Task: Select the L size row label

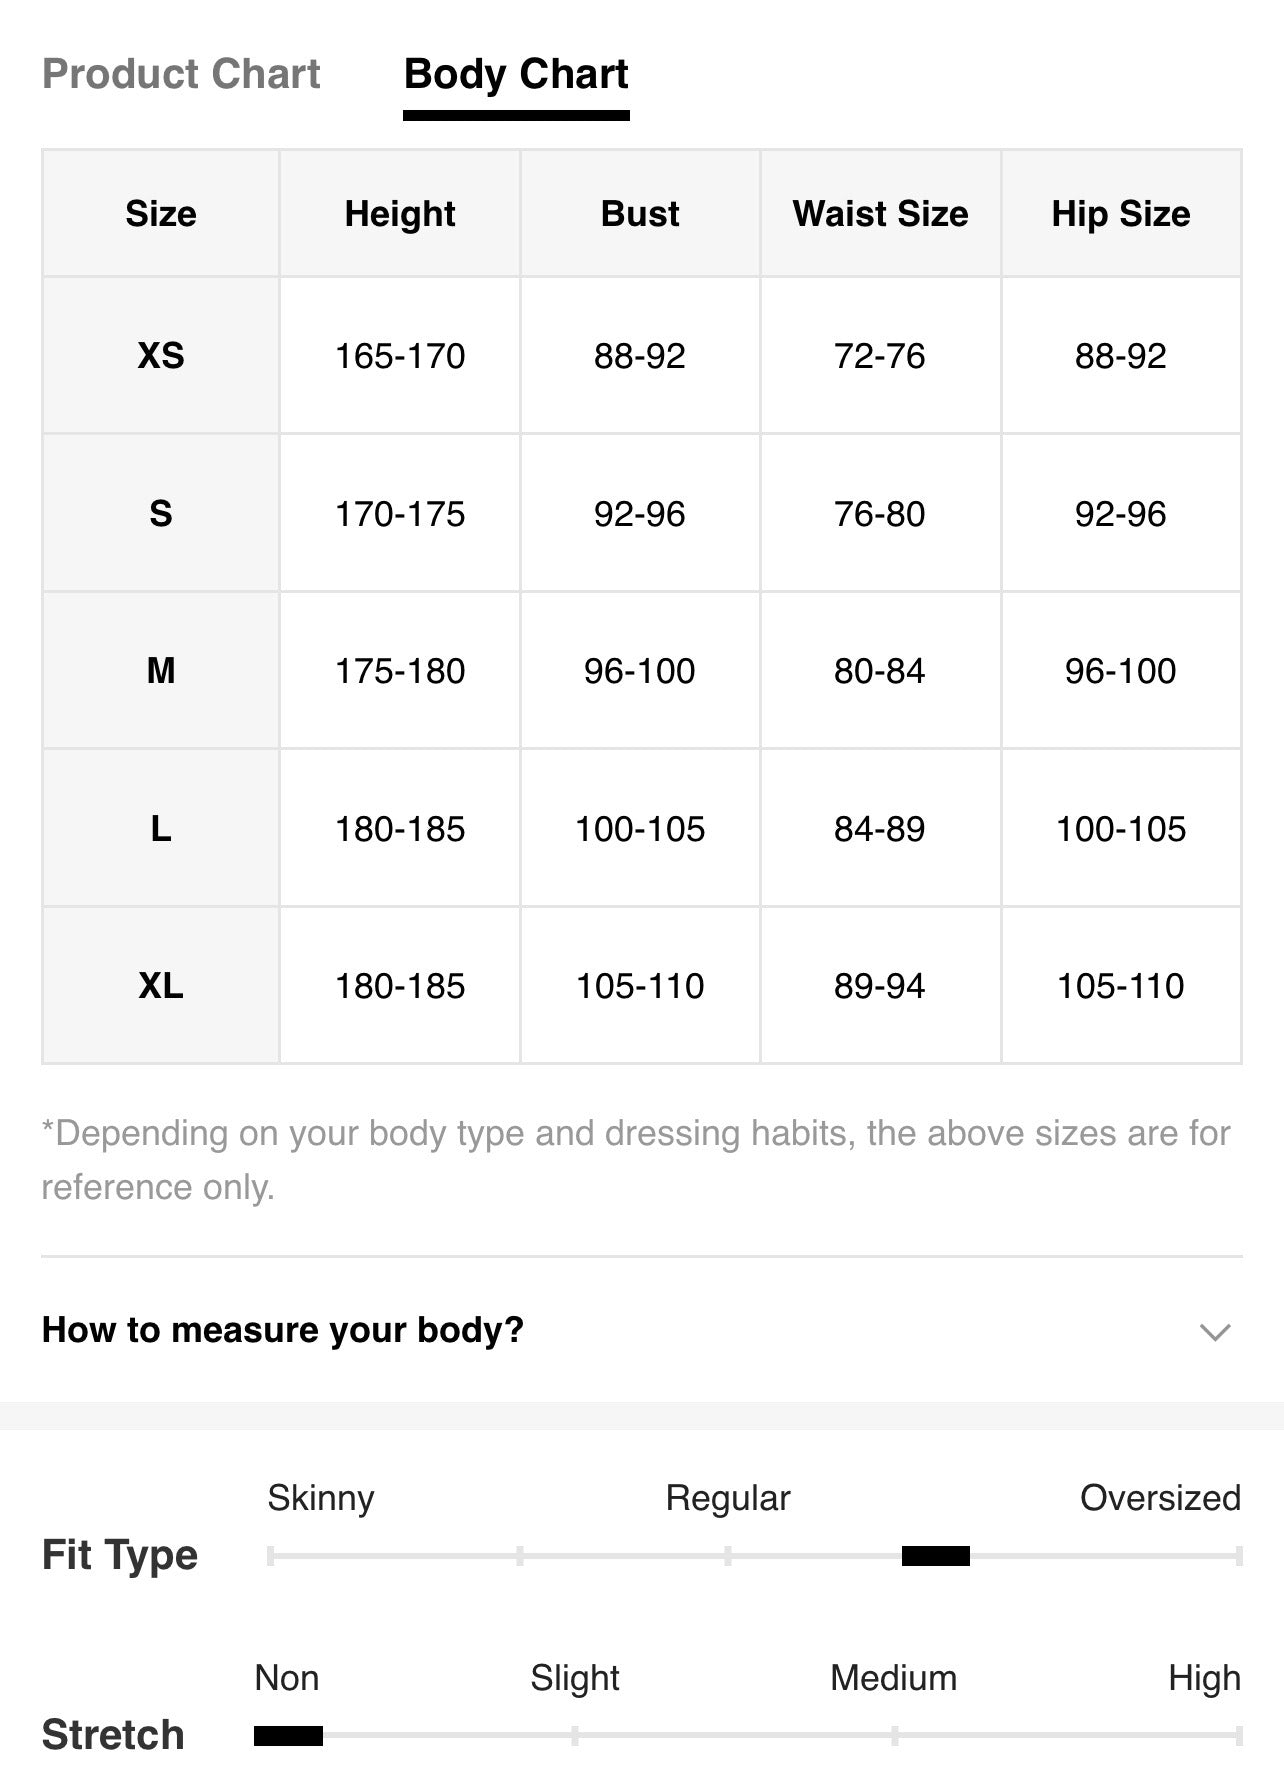Action: [x=161, y=828]
